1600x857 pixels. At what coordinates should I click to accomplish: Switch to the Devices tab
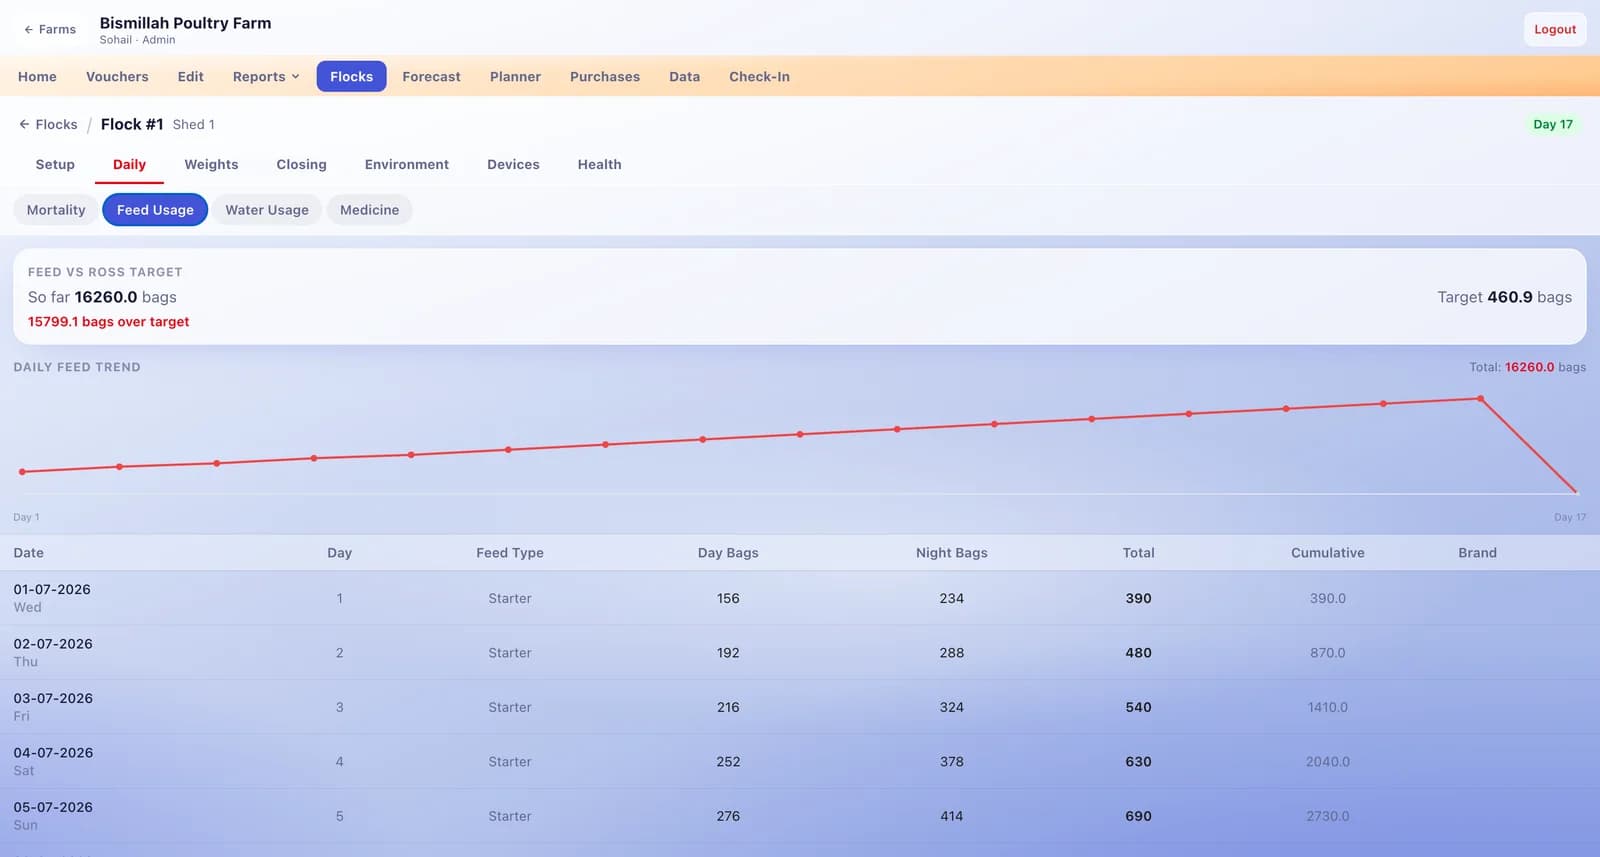tap(513, 165)
